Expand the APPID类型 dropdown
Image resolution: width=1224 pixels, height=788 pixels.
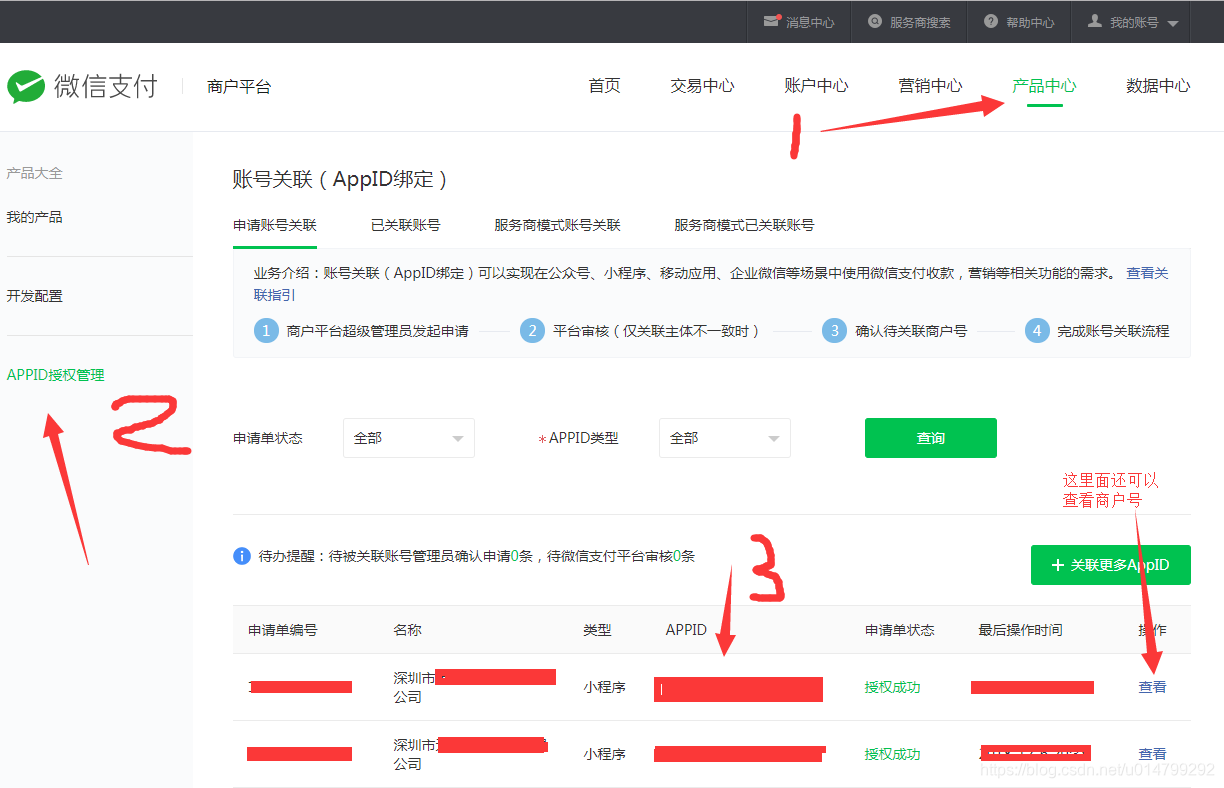(724, 438)
